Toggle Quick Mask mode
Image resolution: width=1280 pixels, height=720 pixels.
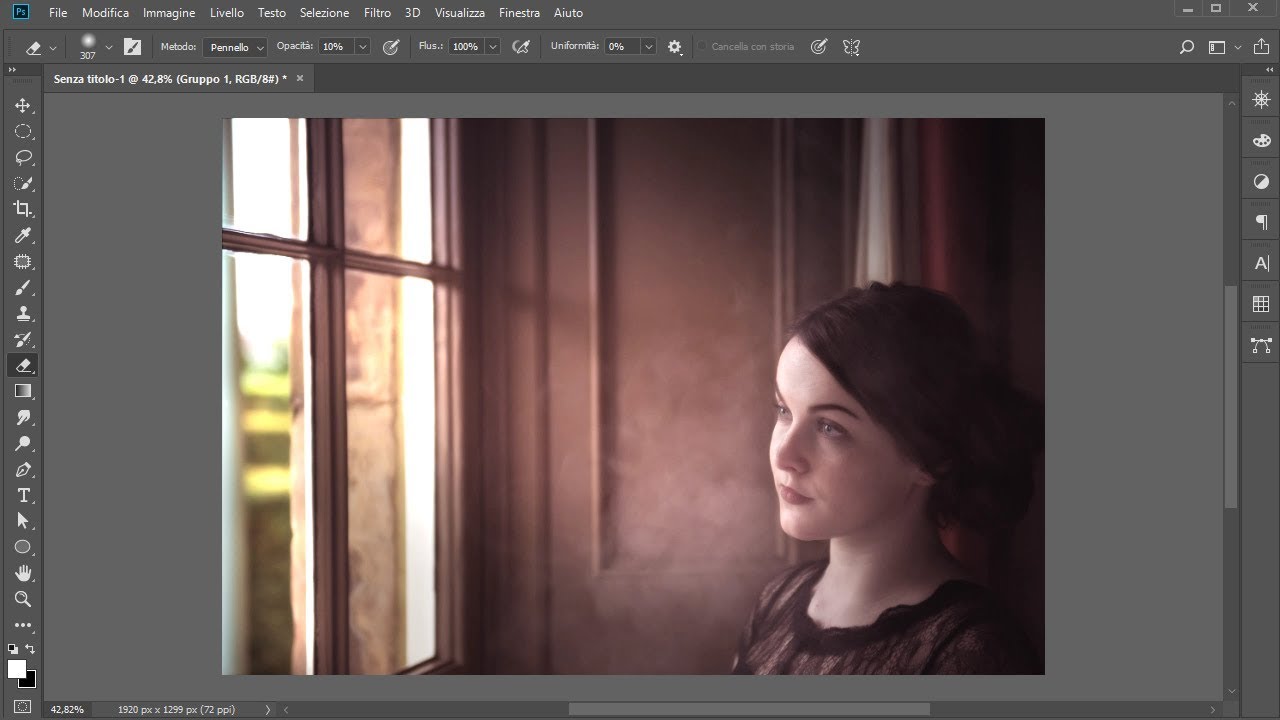pos(23,707)
